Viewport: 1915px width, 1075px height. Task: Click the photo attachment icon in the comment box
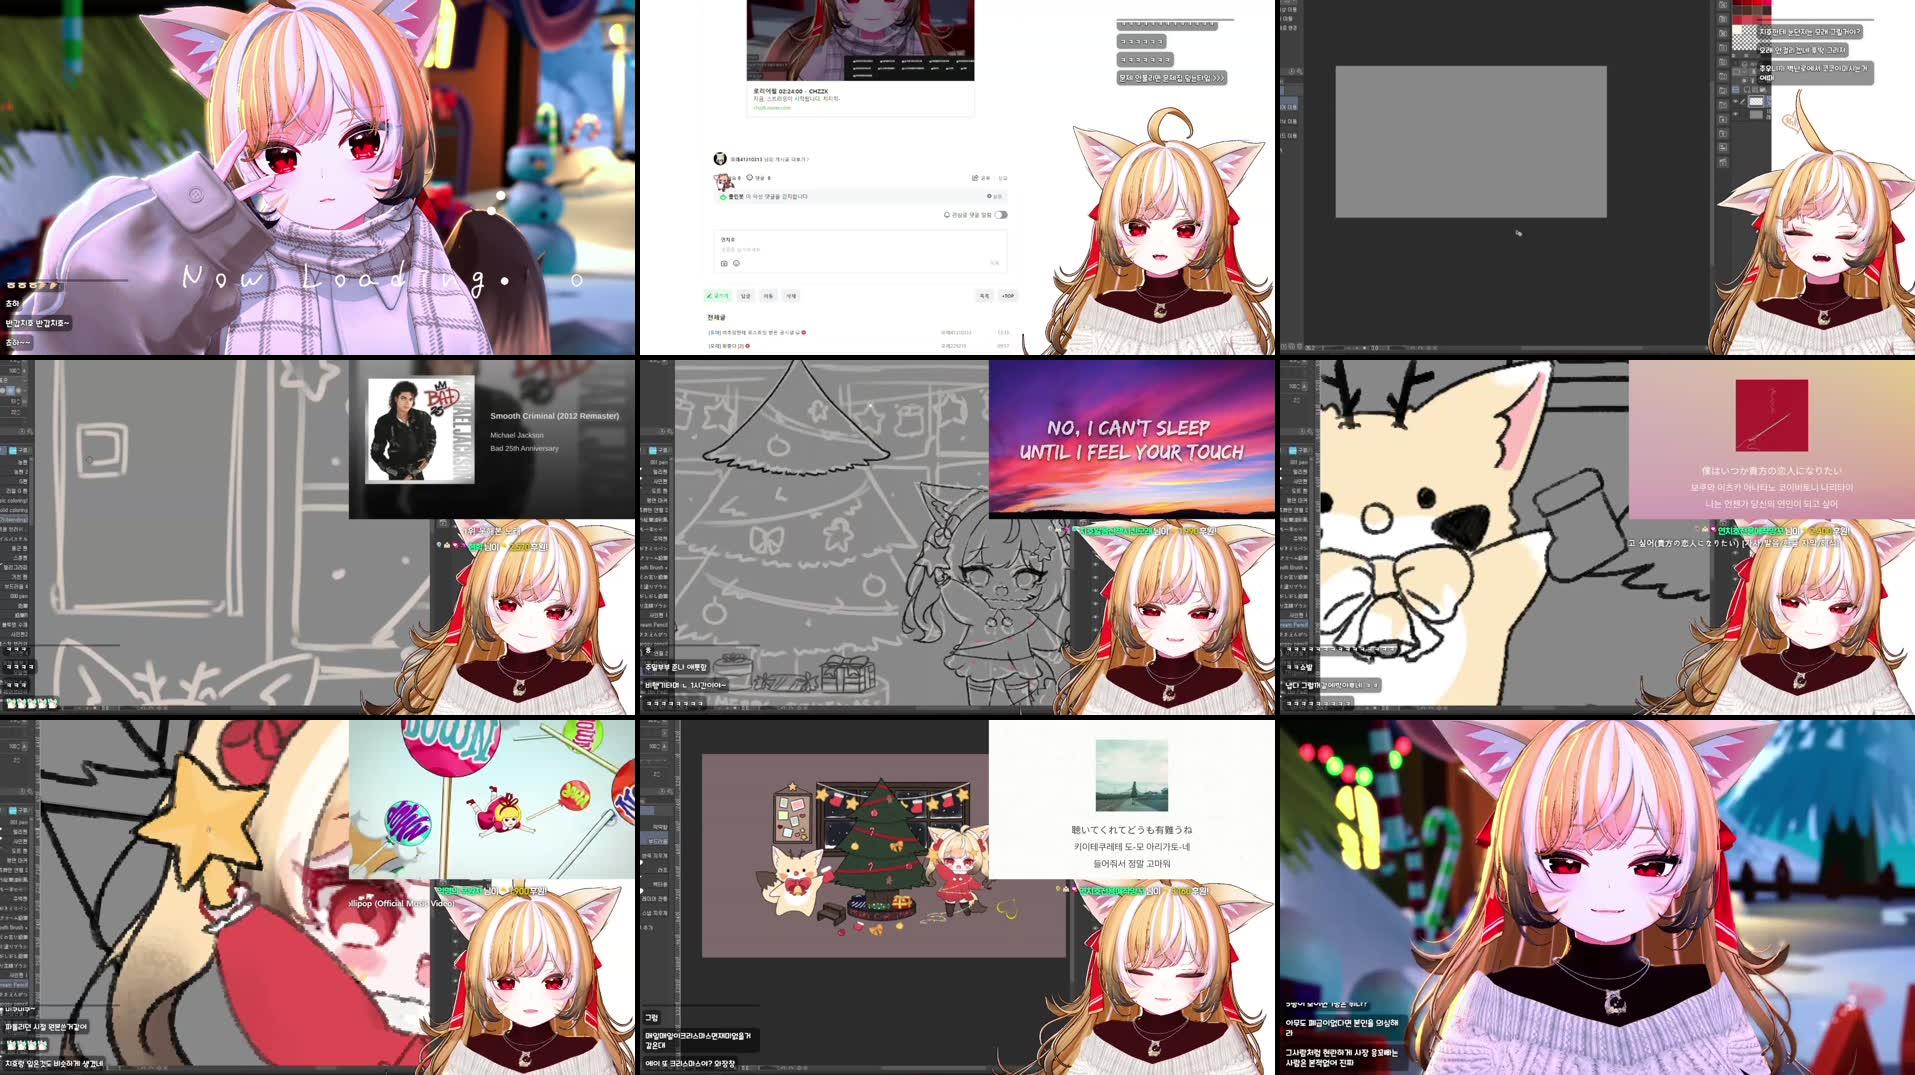tap(724, 263)
